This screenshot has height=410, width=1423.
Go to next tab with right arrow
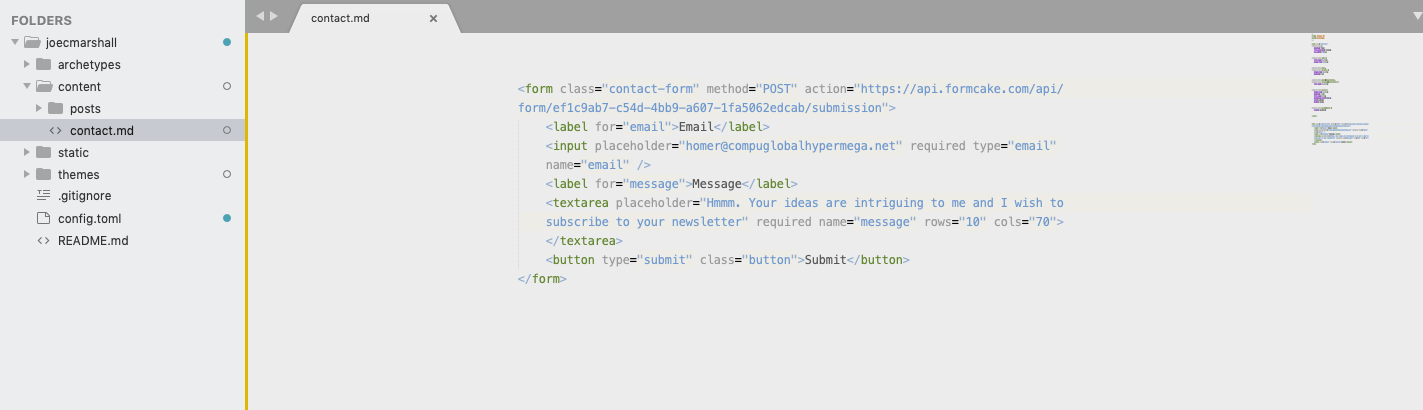274,17
